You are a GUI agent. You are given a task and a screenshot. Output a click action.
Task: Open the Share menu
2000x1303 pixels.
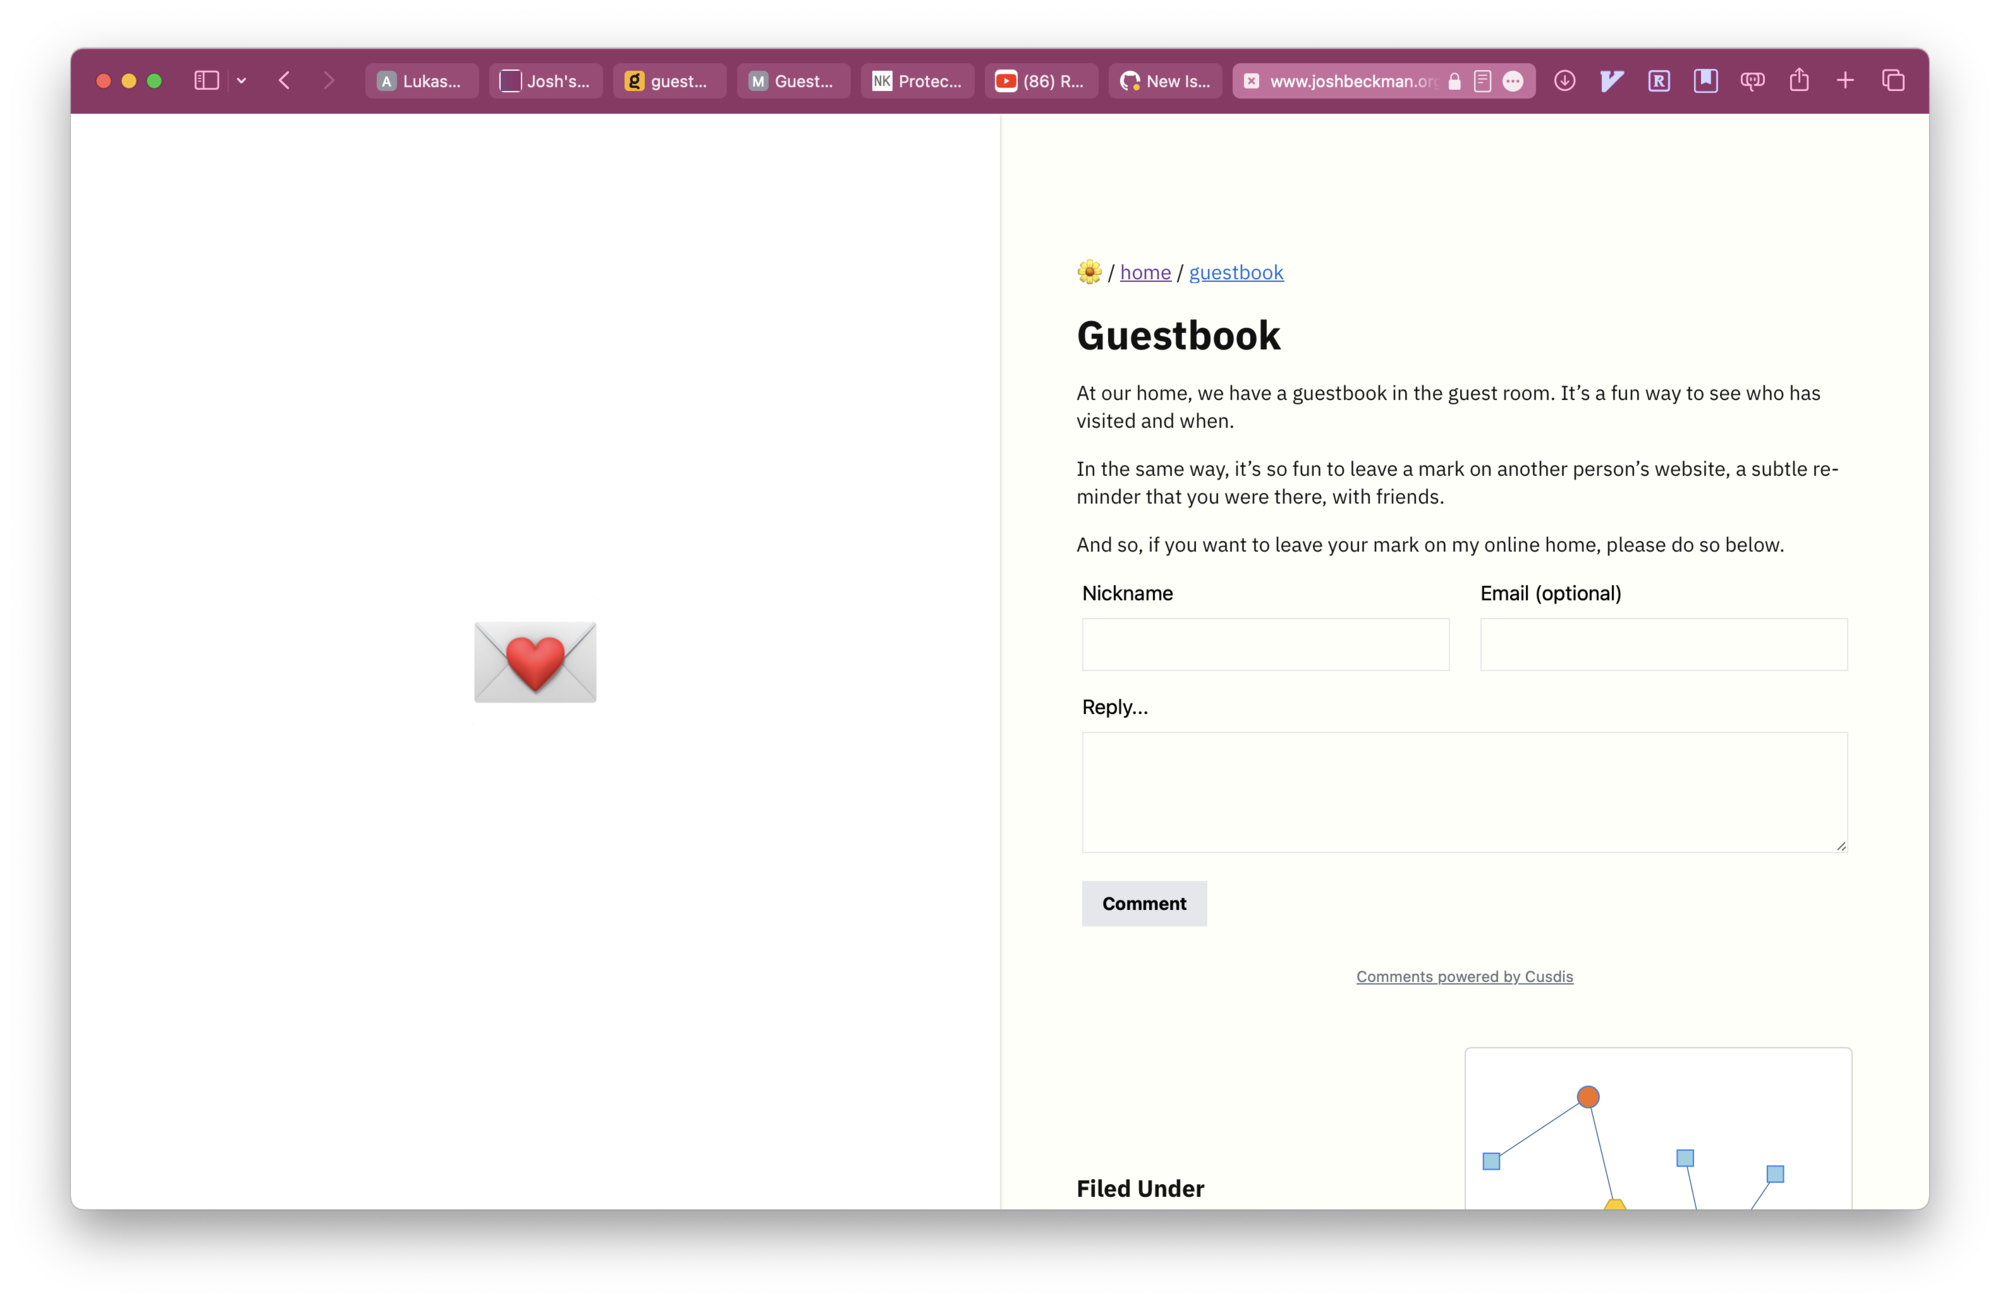pos(1799,80)
